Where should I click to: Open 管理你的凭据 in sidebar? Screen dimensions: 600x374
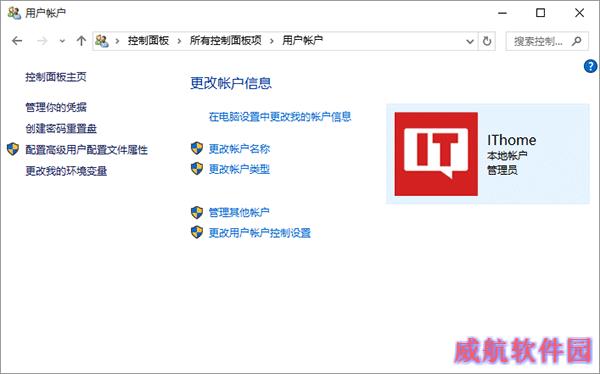click(x=56, y=107)
